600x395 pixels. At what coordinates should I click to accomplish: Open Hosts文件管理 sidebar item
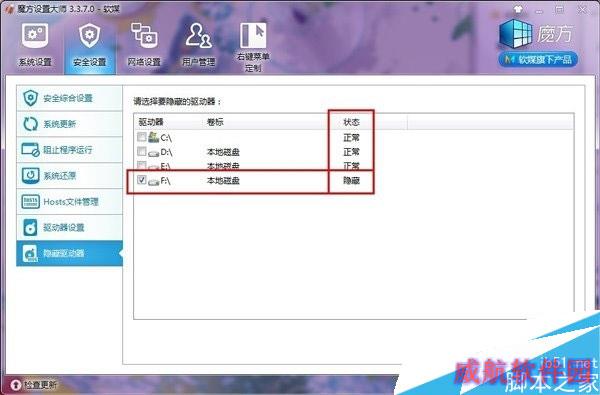click(69, 202)
